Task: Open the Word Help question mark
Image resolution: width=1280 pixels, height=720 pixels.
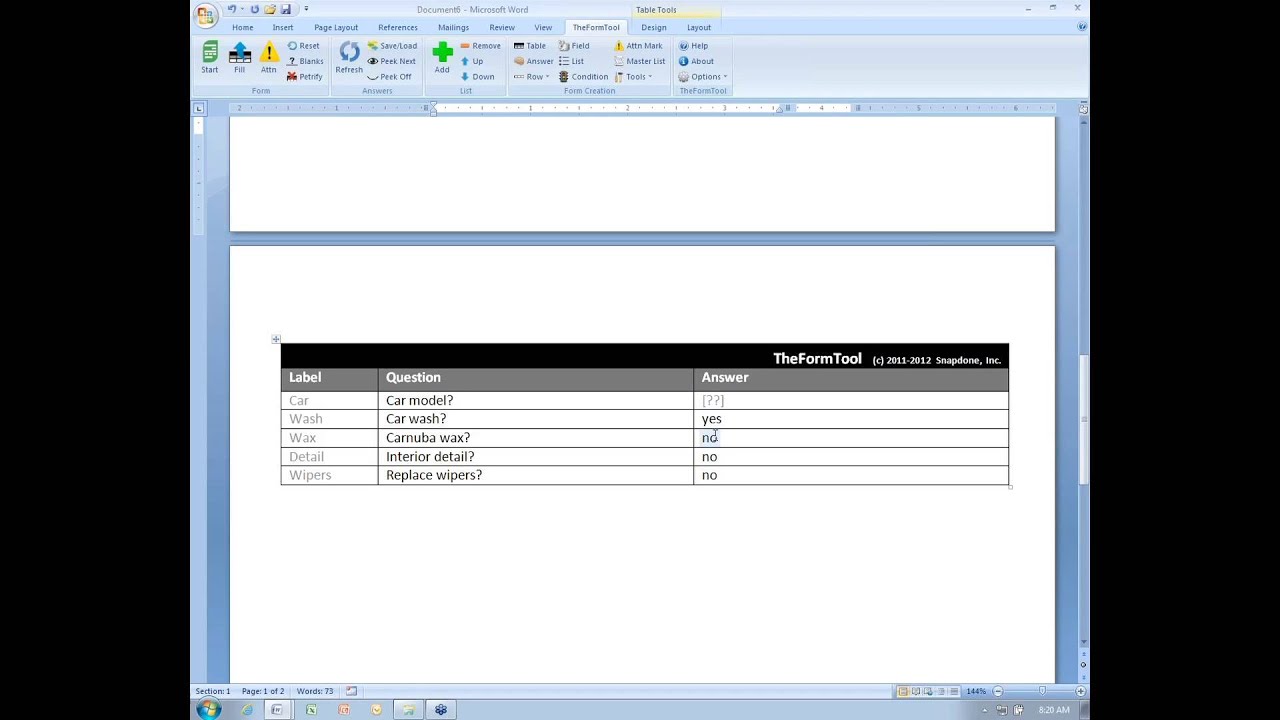Action: [1081, 27]
